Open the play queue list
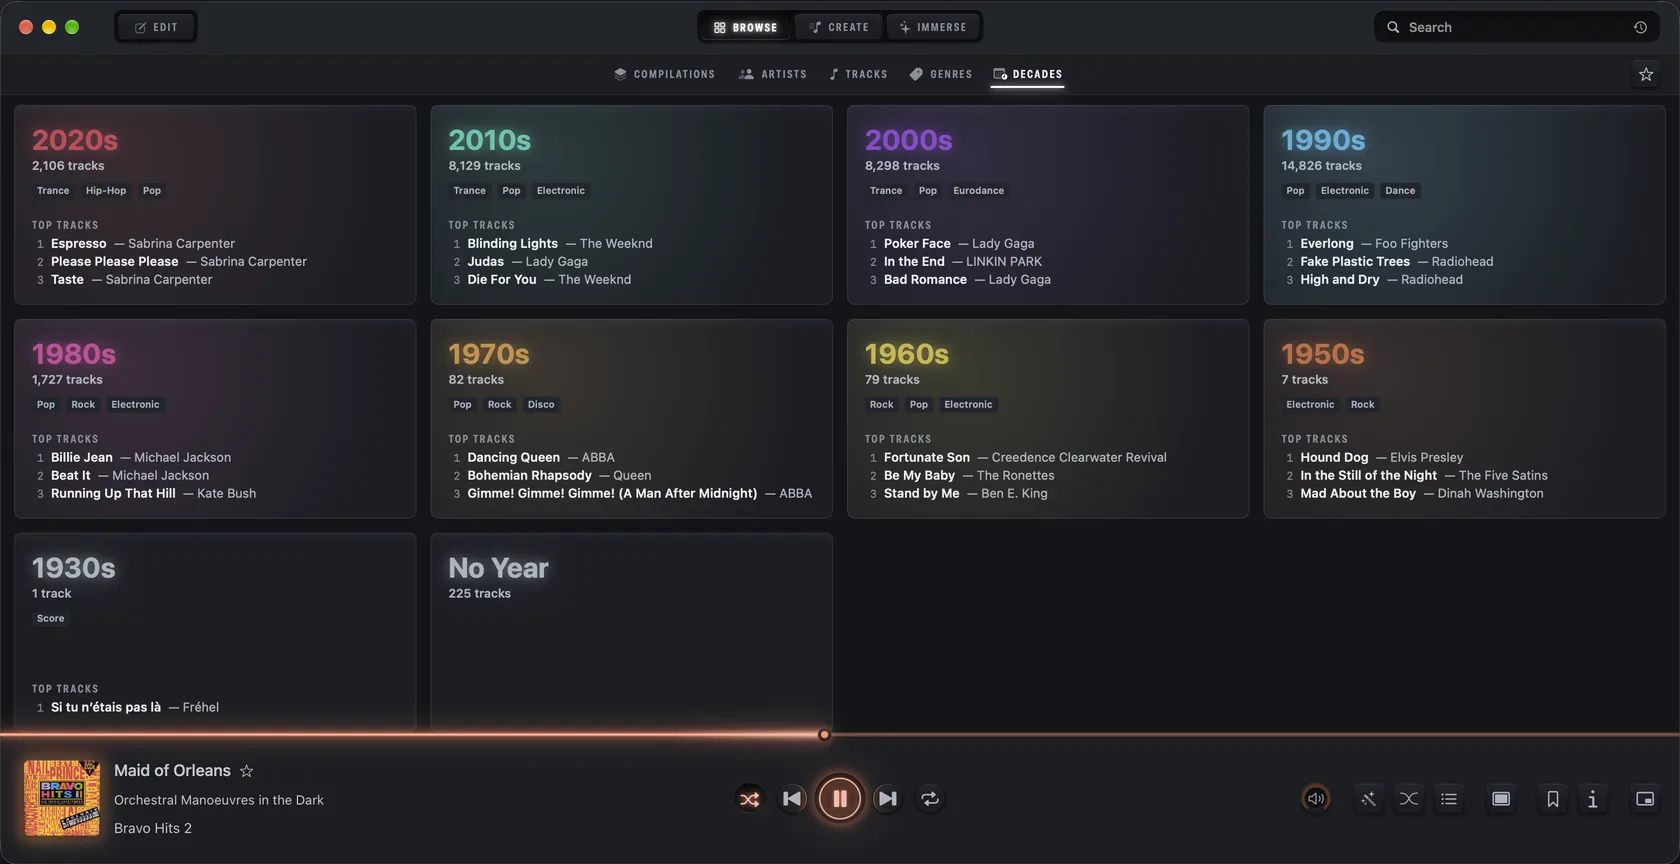Viewport: 1680px width, 864px height. click(1449, 799)
